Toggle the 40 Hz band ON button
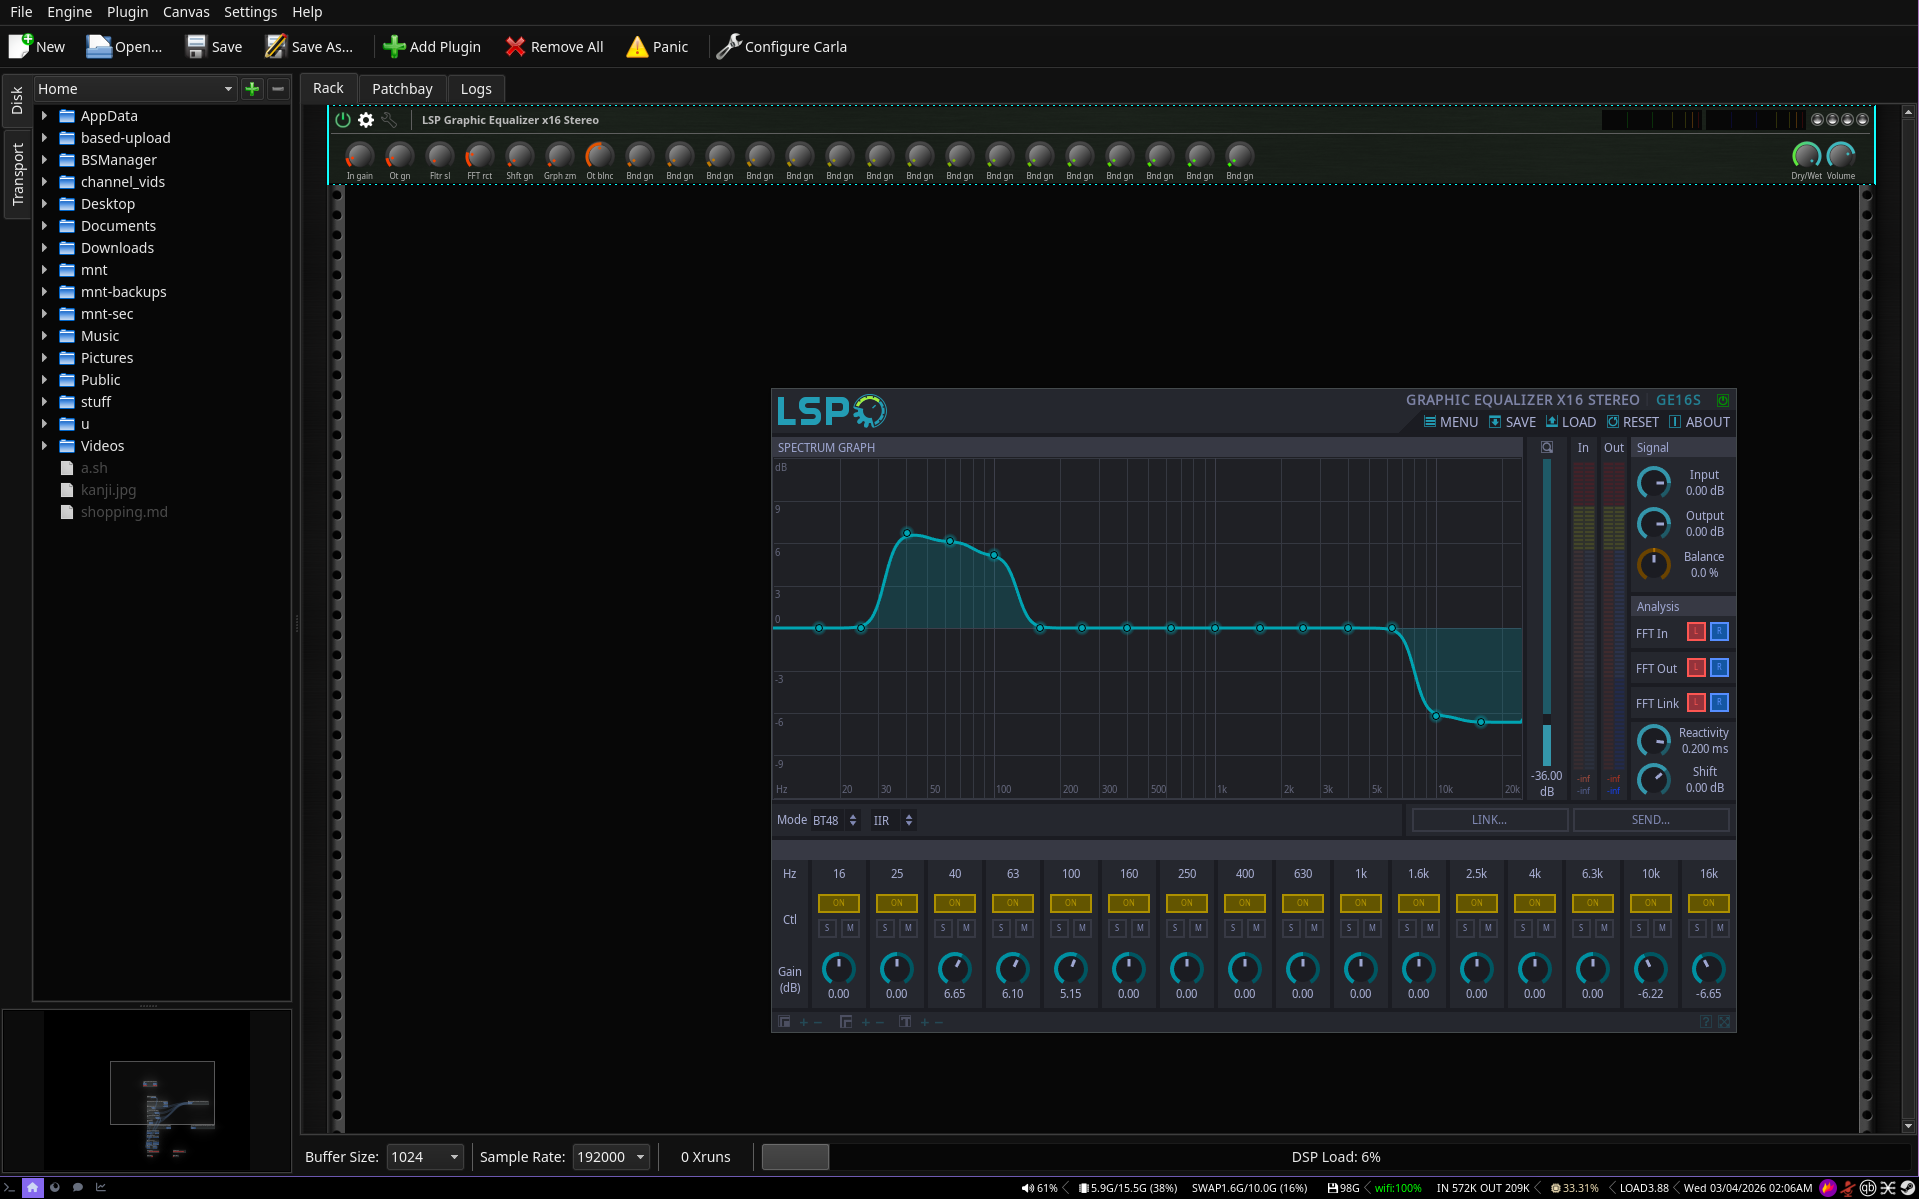The width and height of the screenshot is (1919, 1199). point(955,903)
